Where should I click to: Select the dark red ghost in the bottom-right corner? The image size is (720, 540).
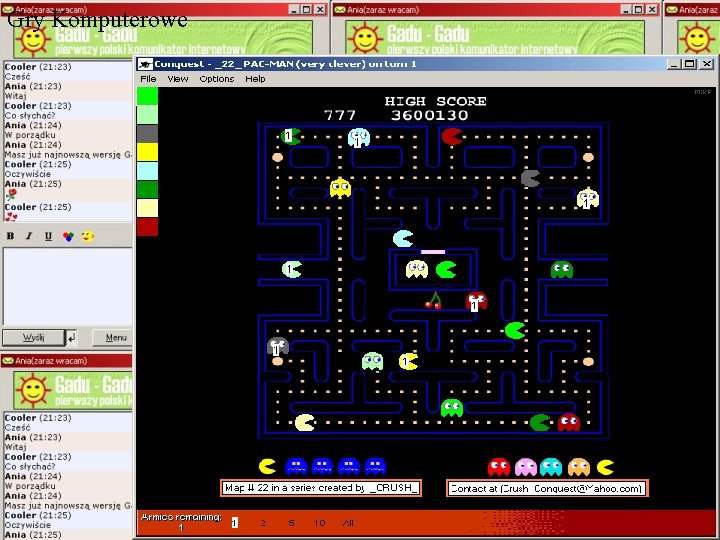(568, 422)
